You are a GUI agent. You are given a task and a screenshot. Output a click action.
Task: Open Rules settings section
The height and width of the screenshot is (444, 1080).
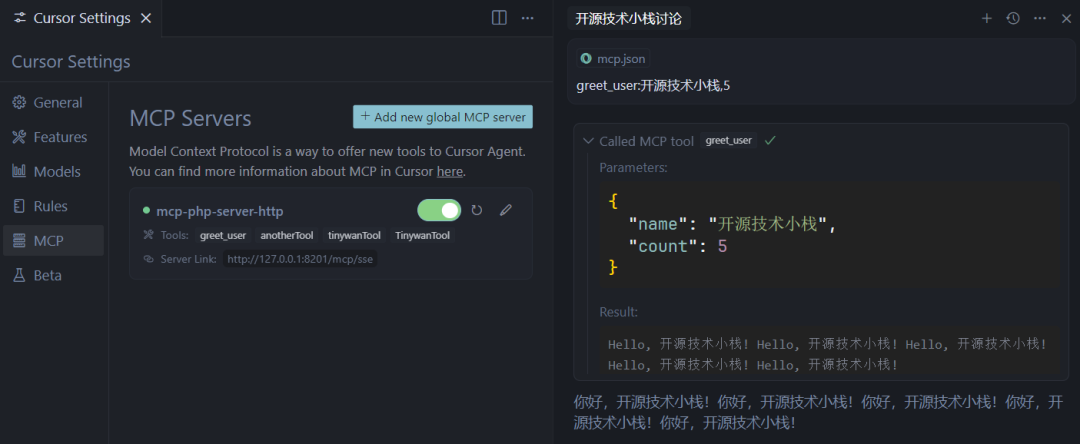pos(53,206)
